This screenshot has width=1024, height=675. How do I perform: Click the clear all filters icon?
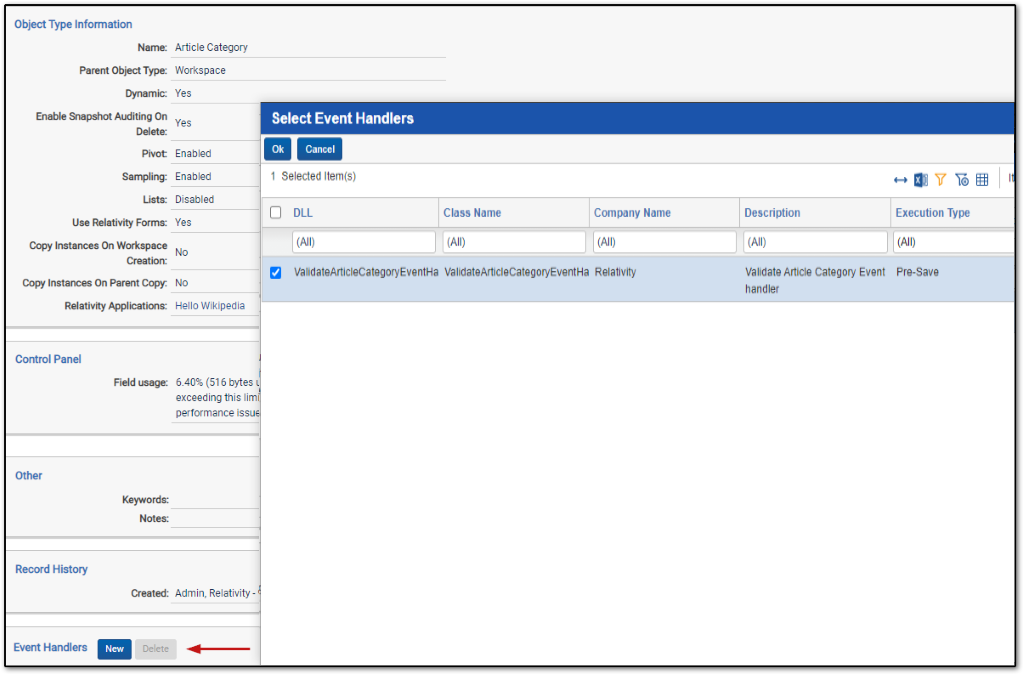pos(961,180)
